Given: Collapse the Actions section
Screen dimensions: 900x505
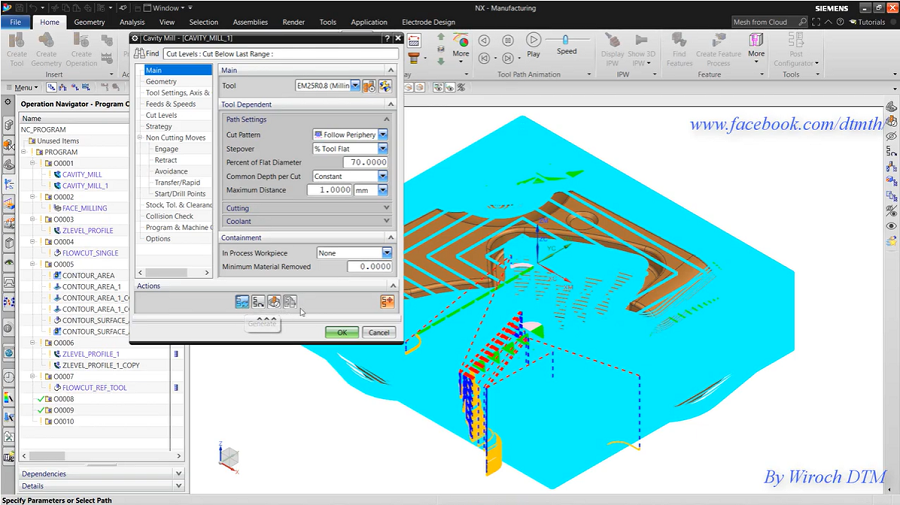Looking at the screenshot, I should point(393,286).
